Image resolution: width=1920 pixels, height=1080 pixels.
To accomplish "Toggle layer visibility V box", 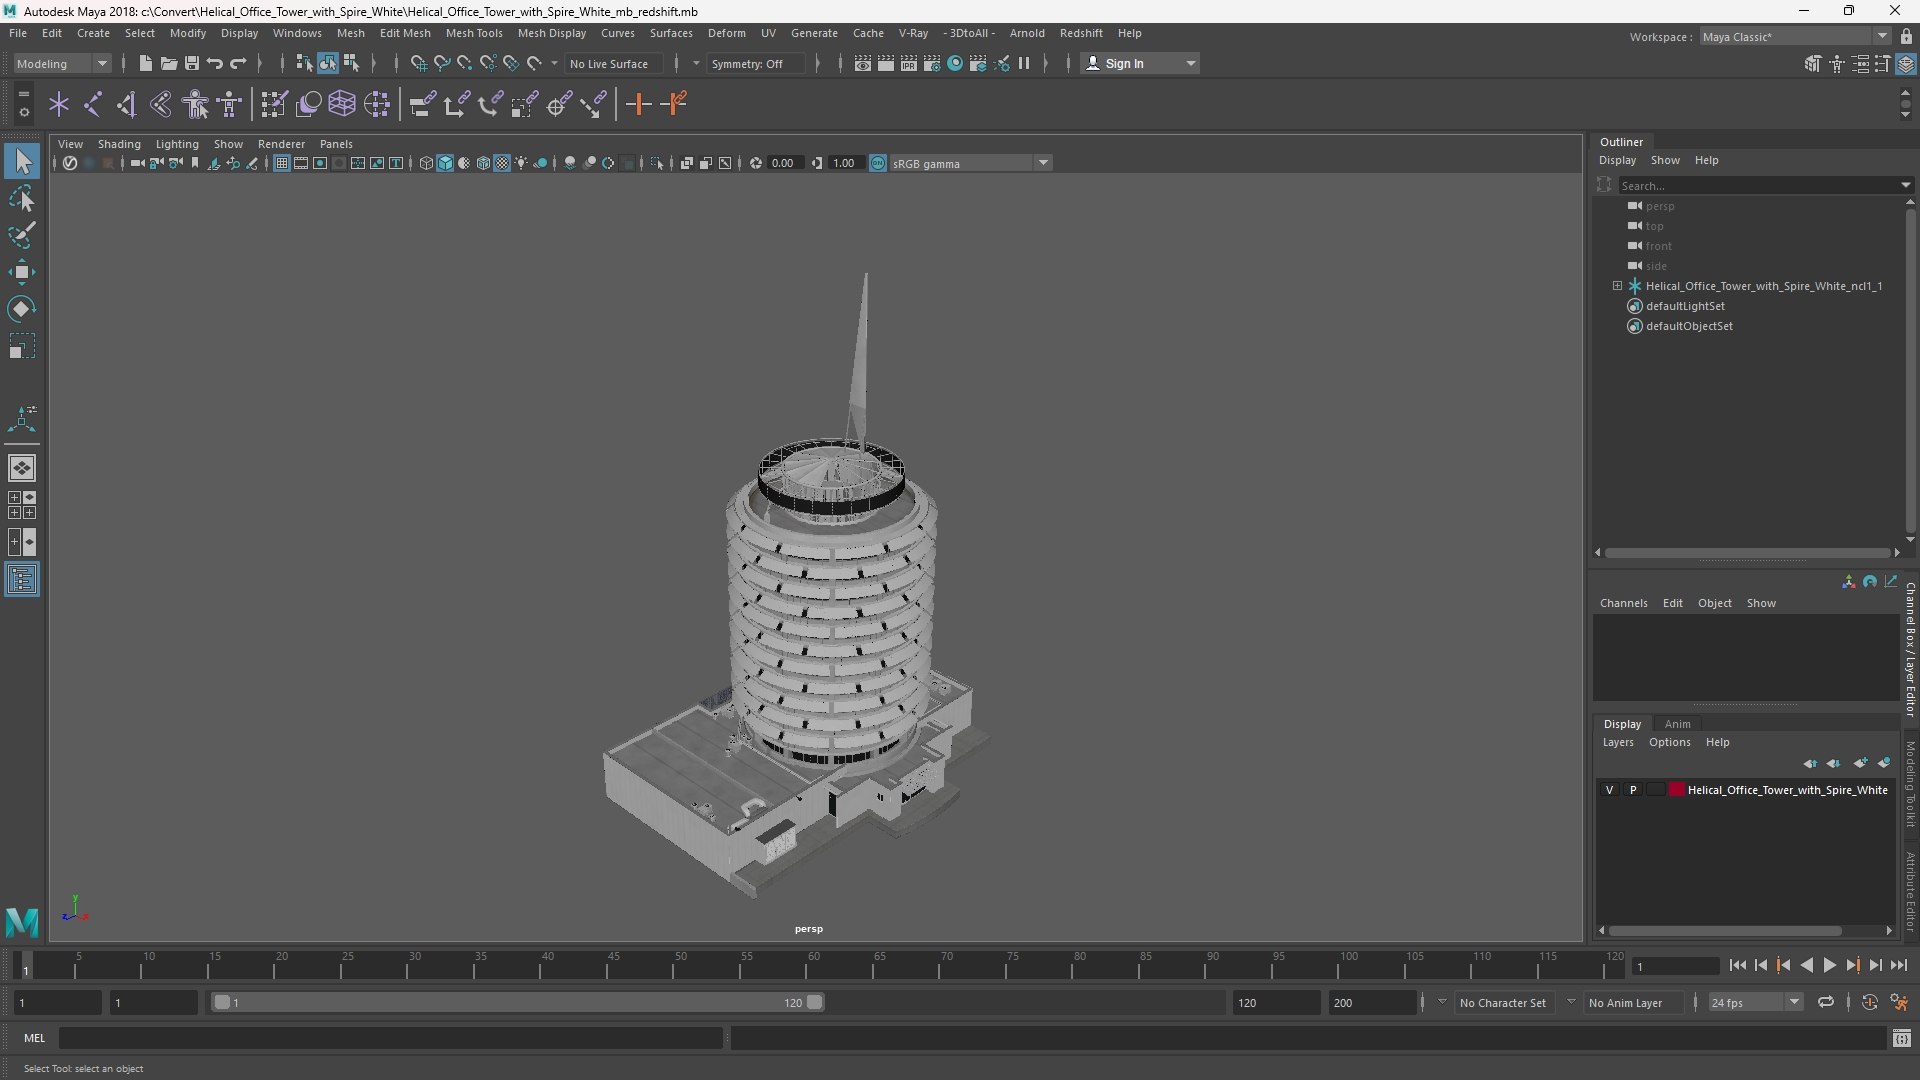I will pyautogui.click(x=1609, y=790).
